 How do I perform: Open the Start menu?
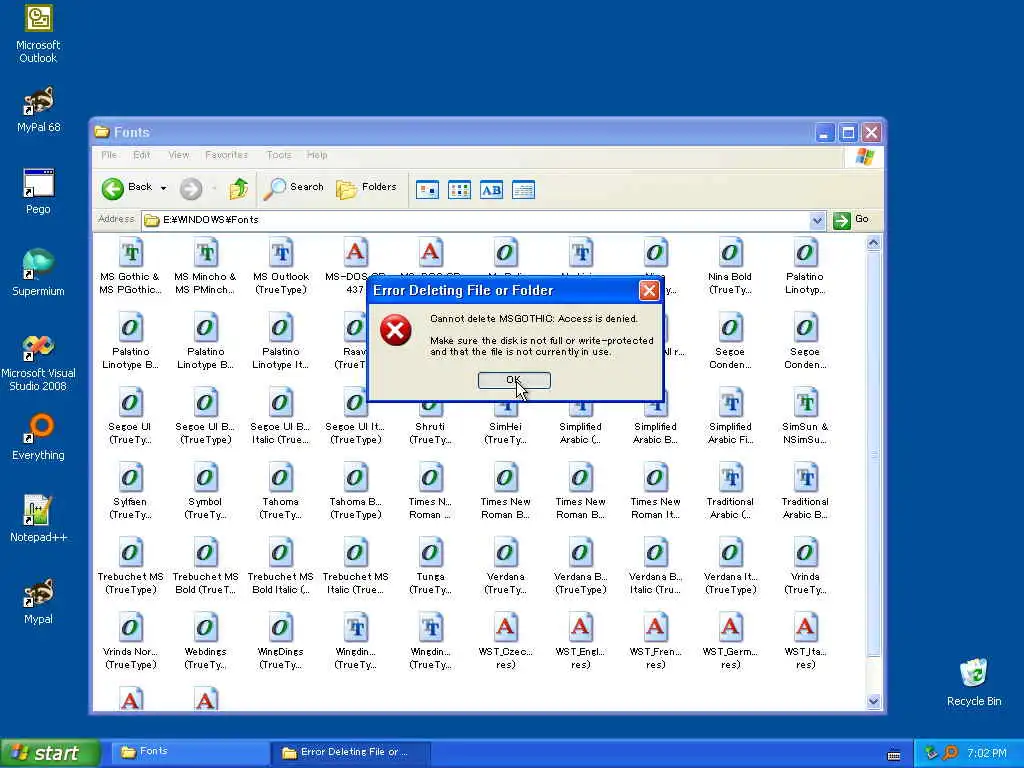(50, 753)
